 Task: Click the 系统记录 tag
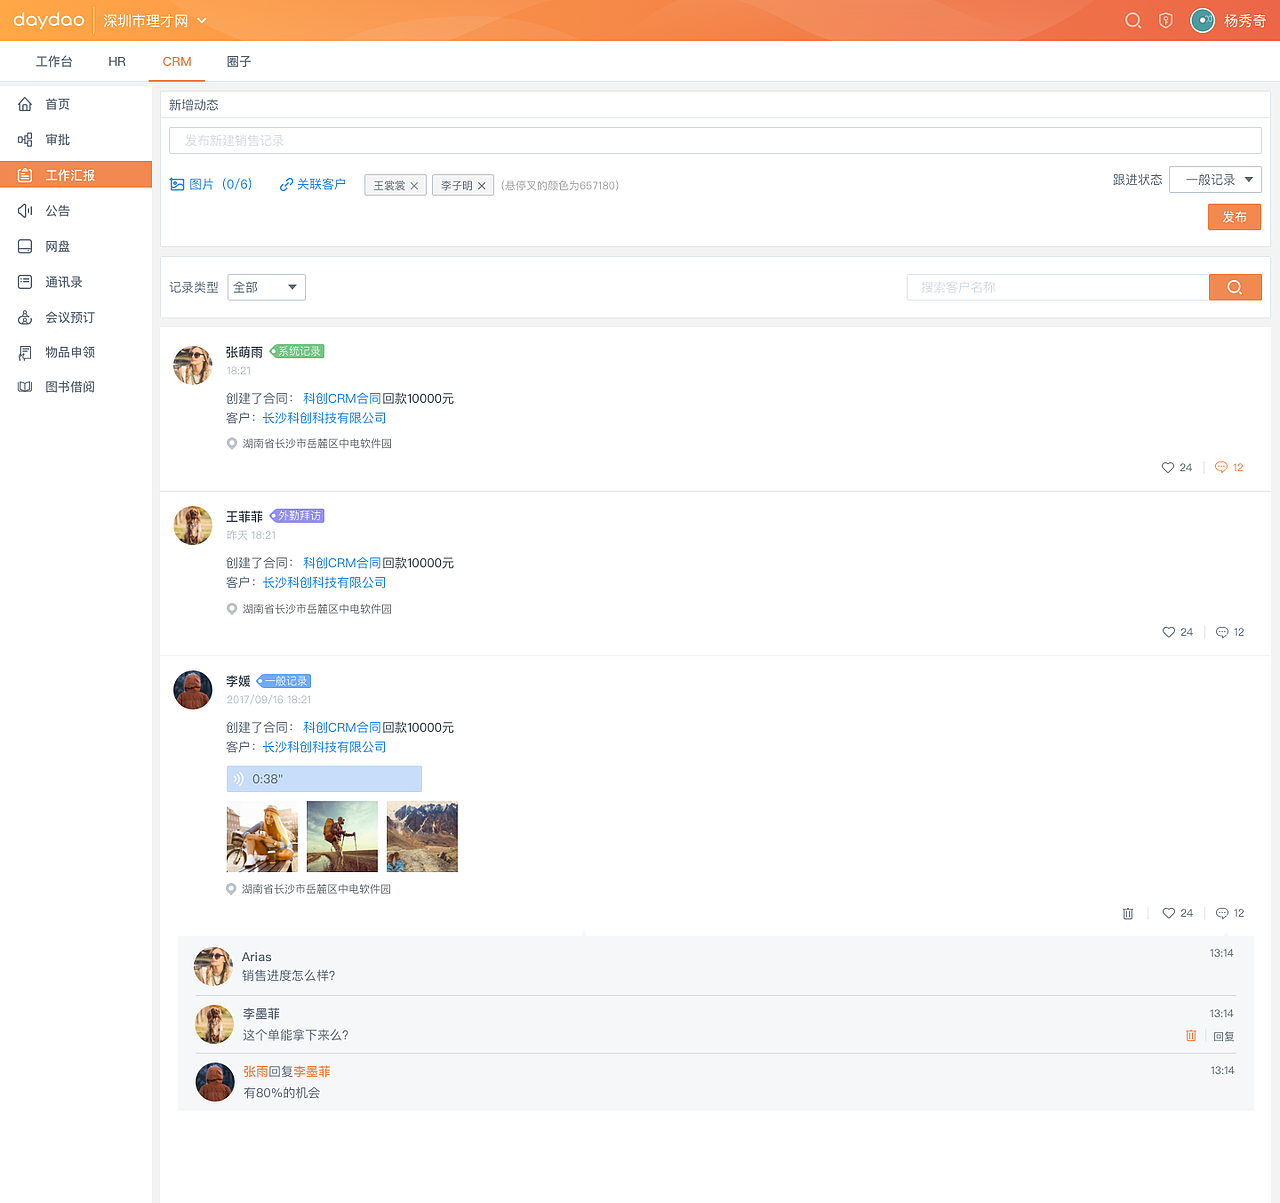click(x=297, y=351)
